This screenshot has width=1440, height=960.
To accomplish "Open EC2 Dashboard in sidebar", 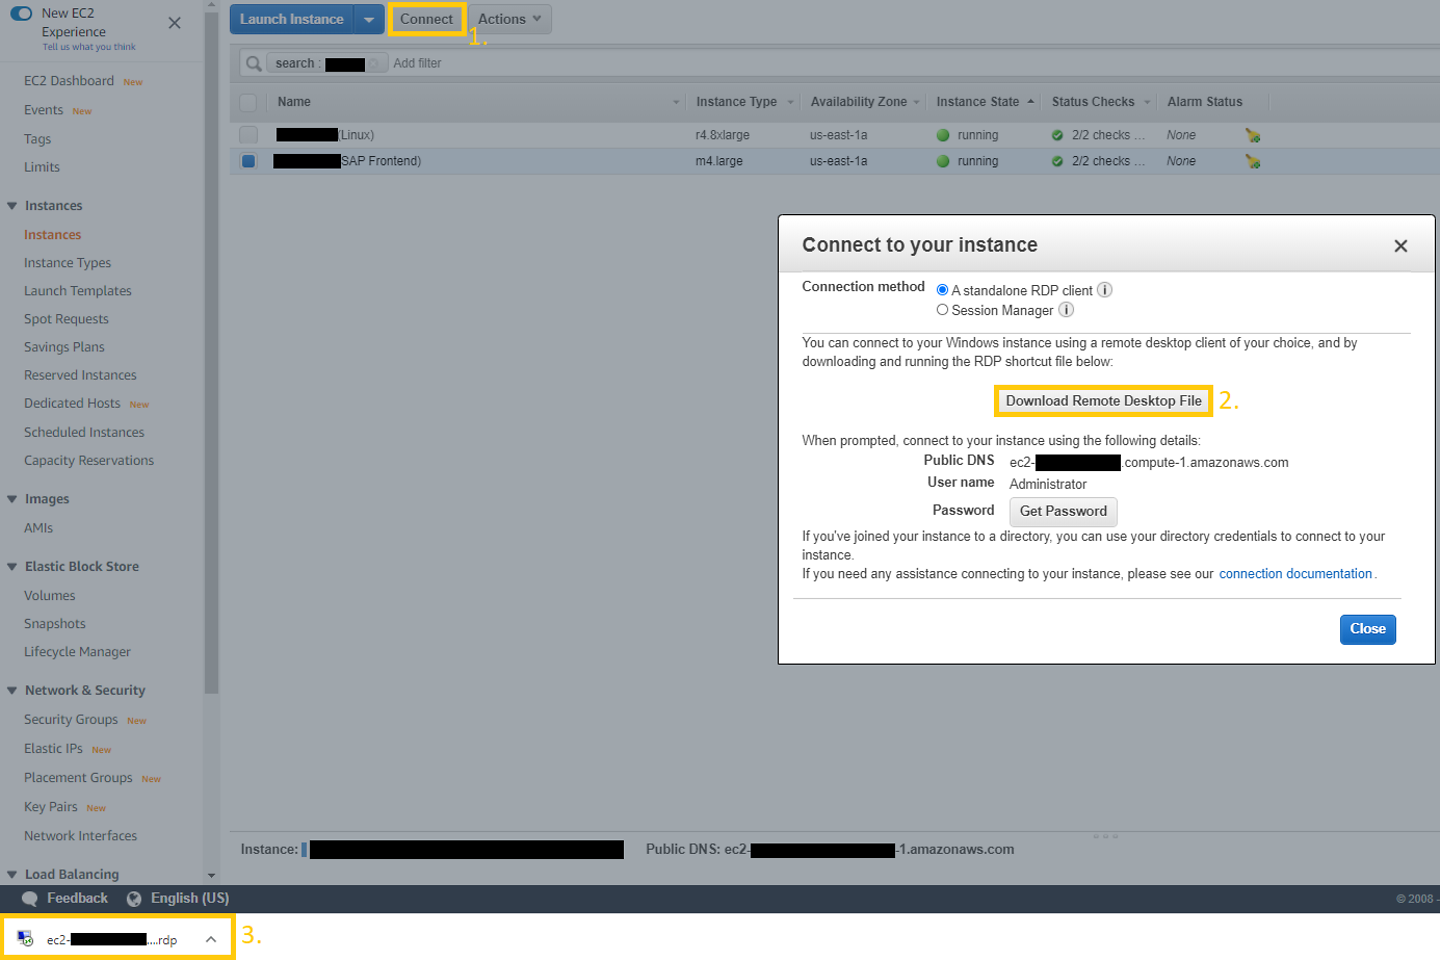I will pyautogui.click(x=69, y=81).
